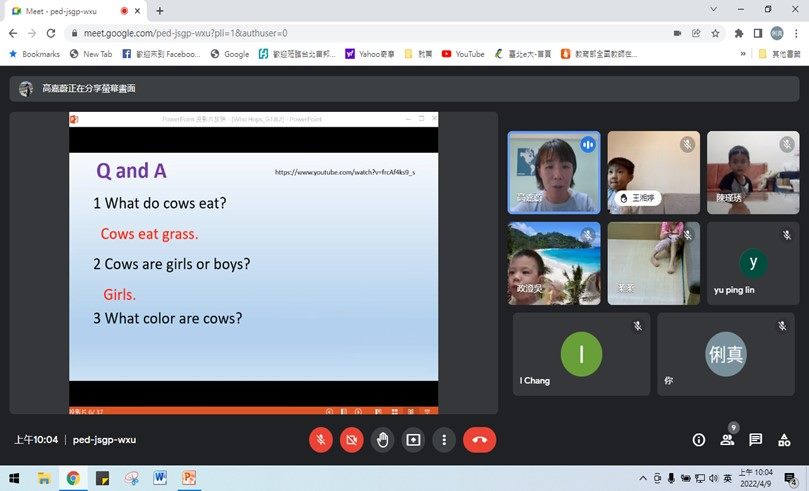Leave the call with red hang-up button
This screenshot has width=809, height=491.
click(479, 440)
